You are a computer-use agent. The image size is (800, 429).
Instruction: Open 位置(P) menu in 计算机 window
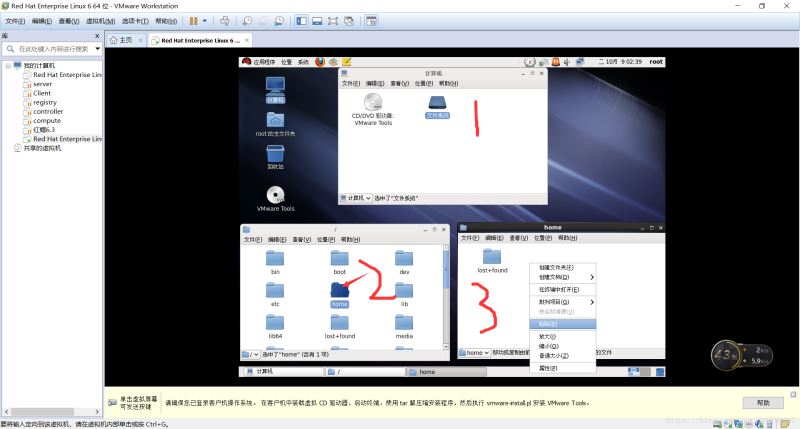click(x=423, y=83)
